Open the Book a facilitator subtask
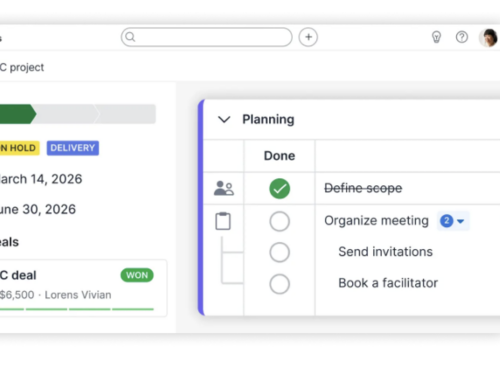Viewport: 500px width, 383px height. pos(388,283)
